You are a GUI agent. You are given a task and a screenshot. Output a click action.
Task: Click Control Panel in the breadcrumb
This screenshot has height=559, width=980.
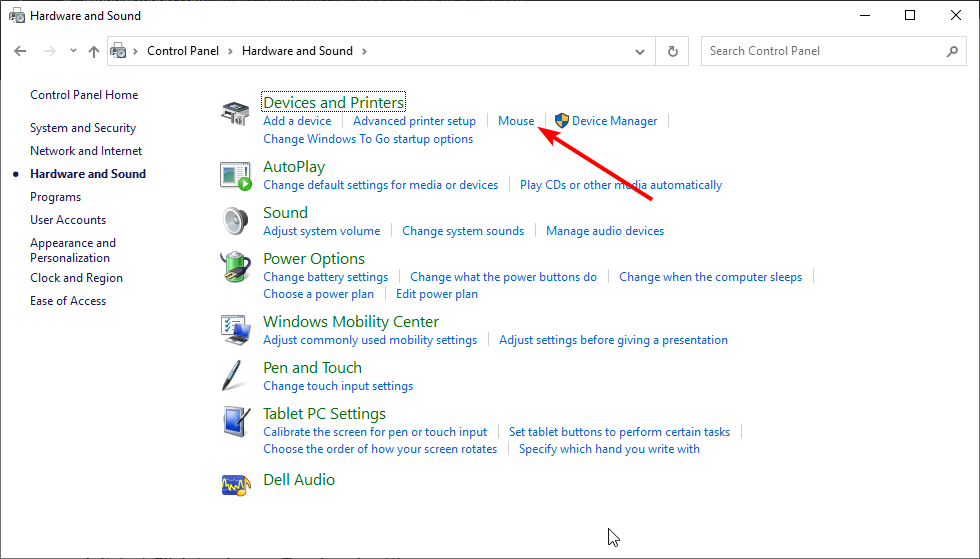[x=183, y=51]
